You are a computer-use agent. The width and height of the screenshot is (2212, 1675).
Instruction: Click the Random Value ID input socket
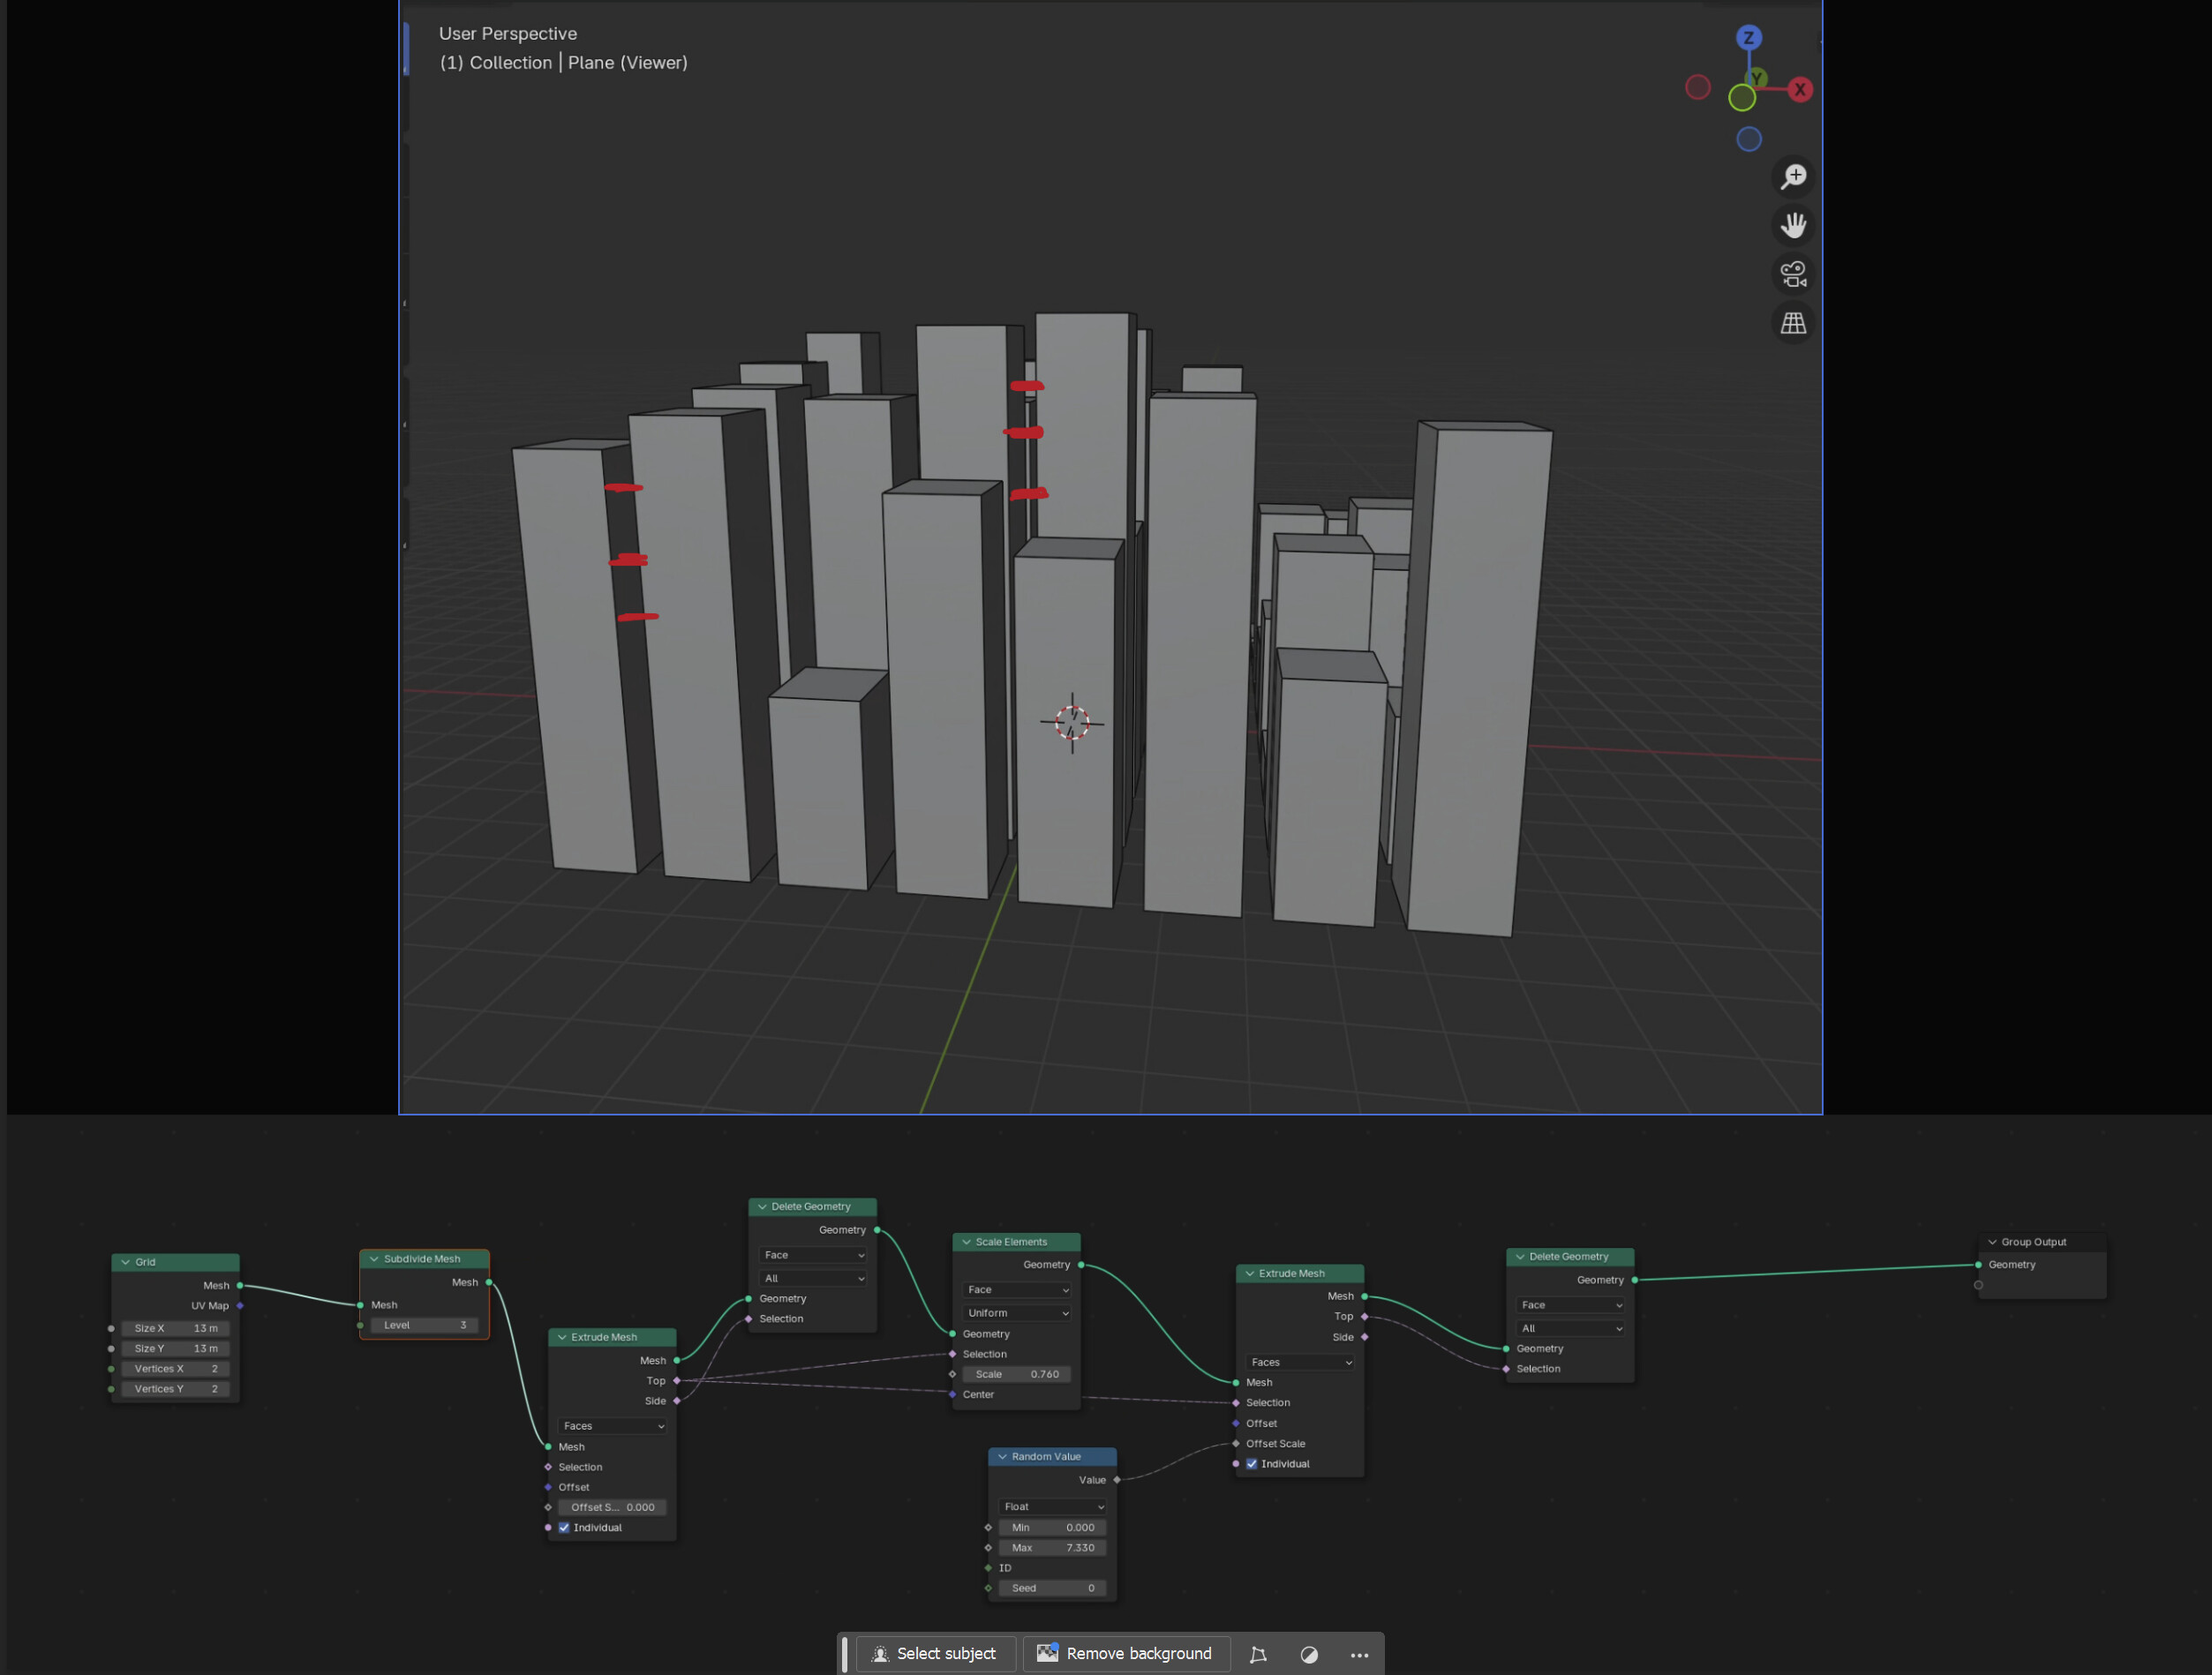(989, 1568)
